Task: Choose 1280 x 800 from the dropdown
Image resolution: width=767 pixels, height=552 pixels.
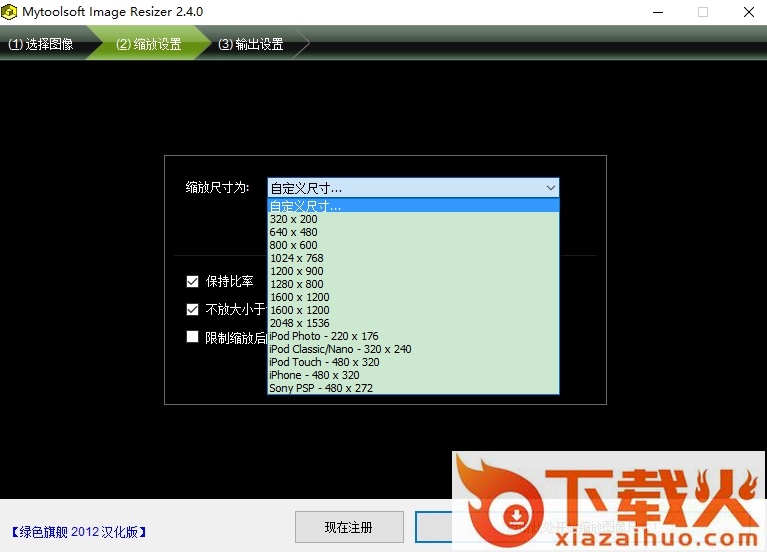Action: point(413,284)
